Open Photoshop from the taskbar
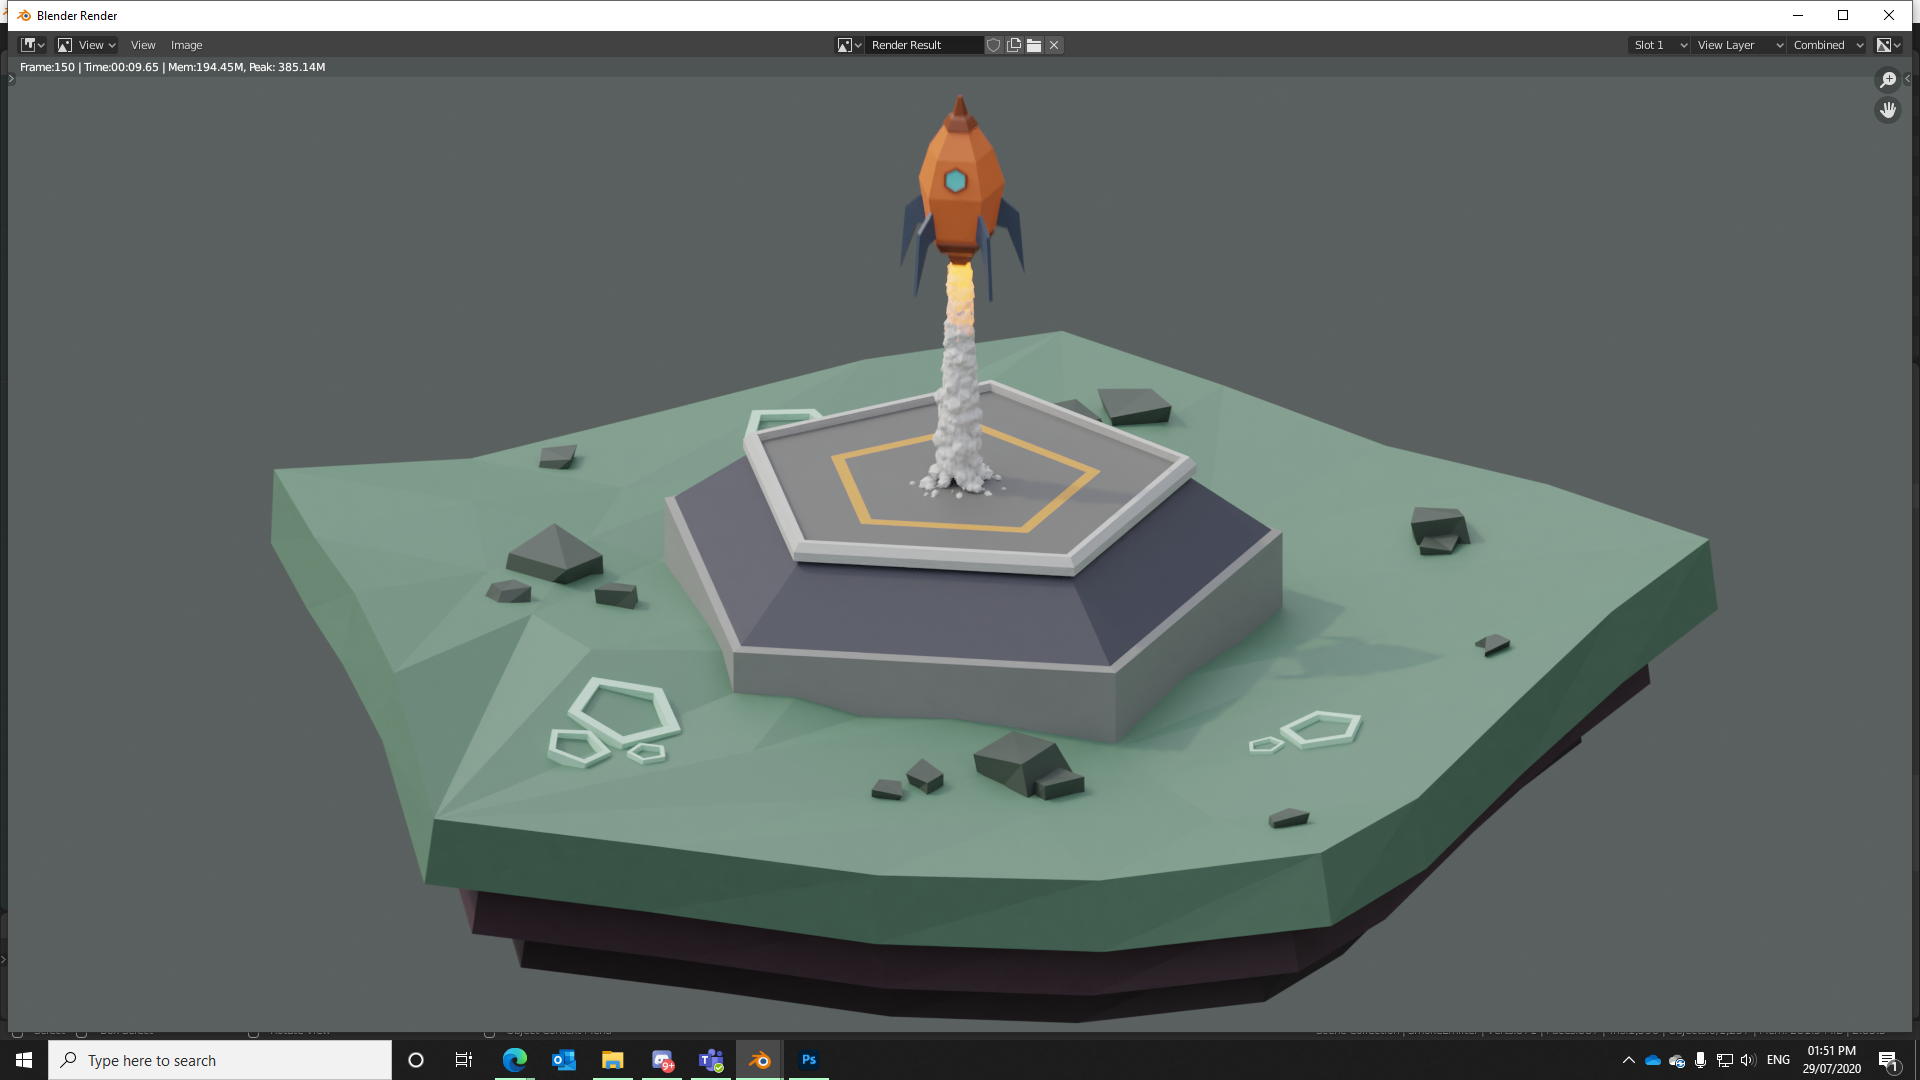 (808, 1060)
